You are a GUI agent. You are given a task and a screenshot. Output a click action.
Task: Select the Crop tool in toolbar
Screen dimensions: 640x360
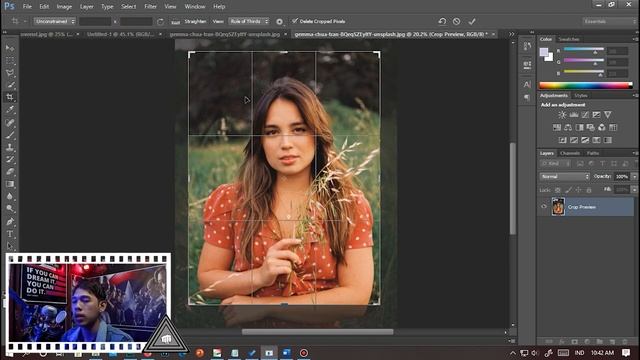coord(10,97)
